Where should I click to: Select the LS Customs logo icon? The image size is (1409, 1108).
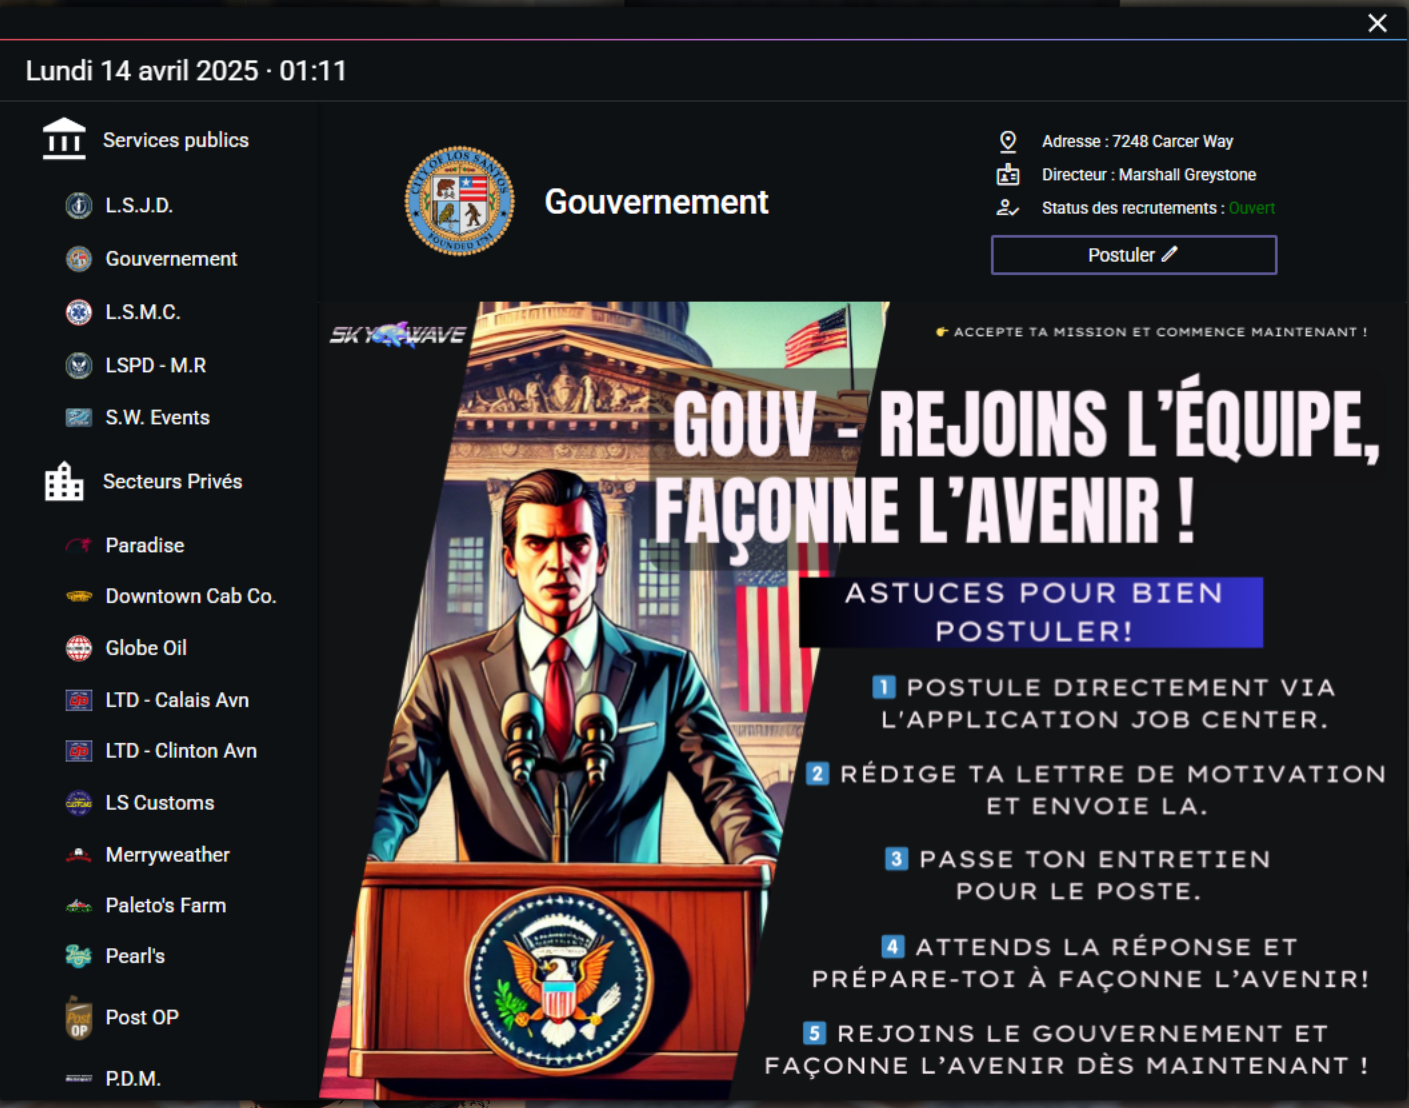(79, 803)
